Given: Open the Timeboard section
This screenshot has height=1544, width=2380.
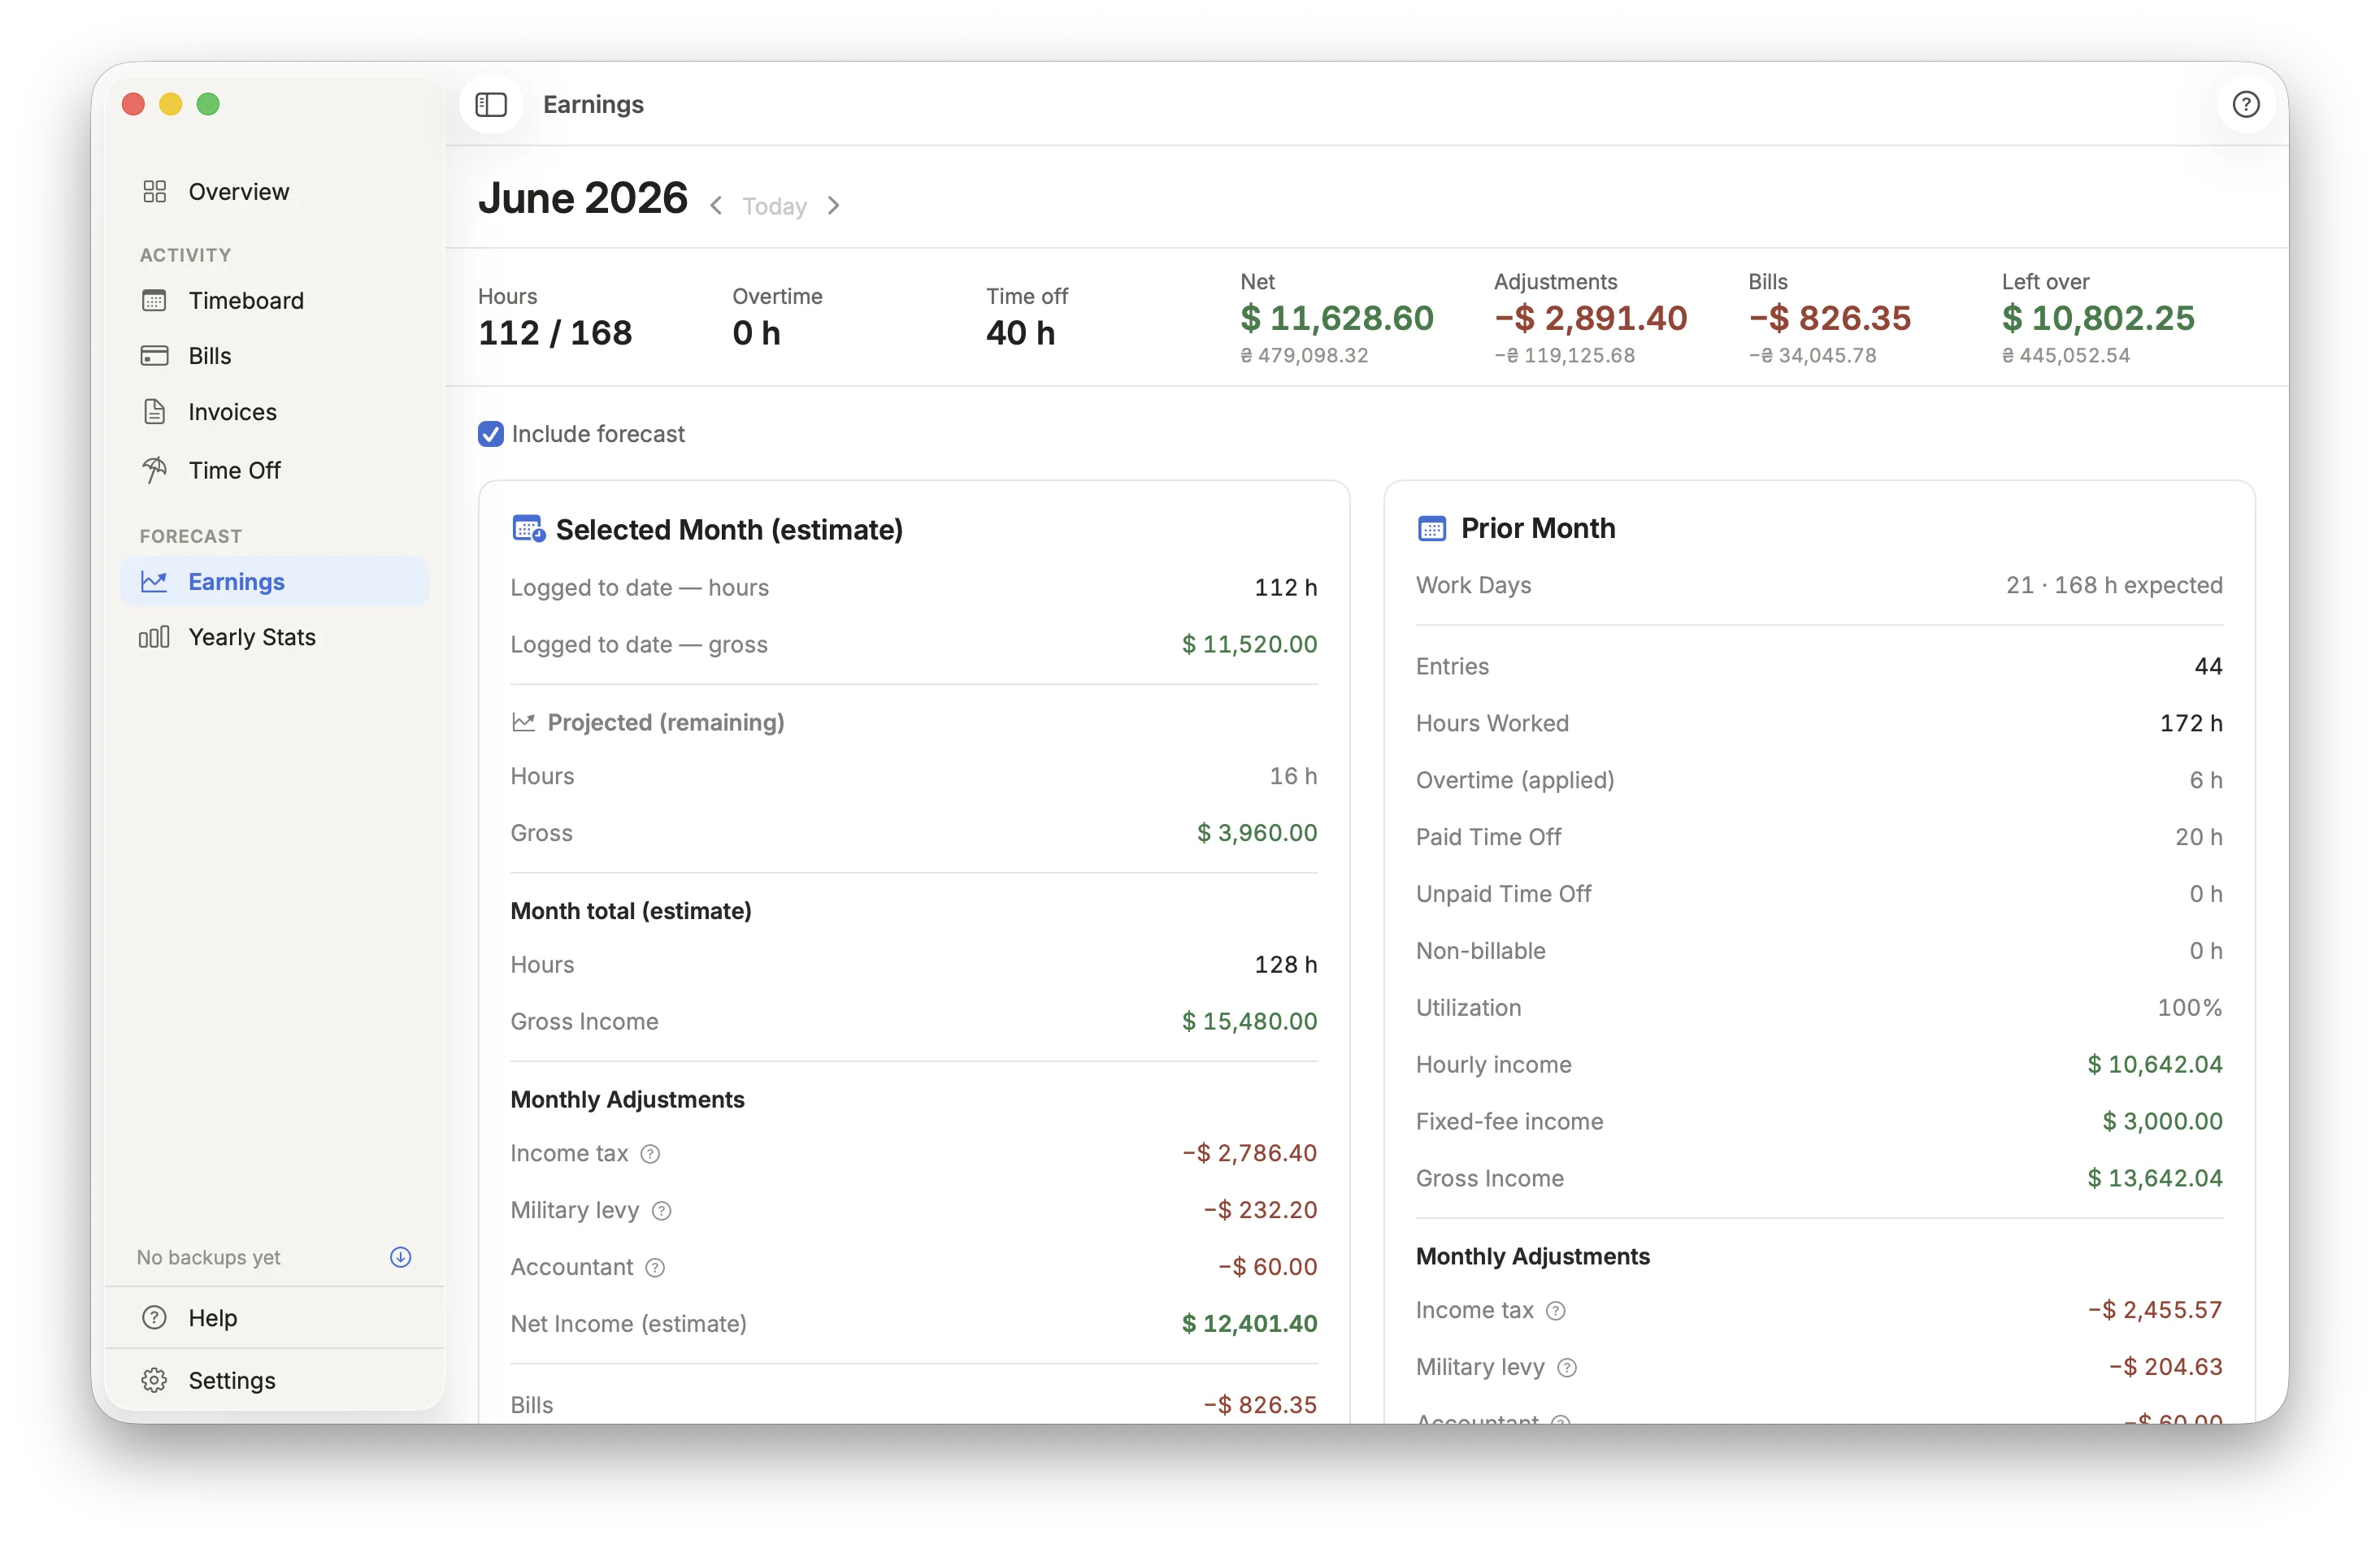Looking at the screenshot, I should click(x=275, y=300).
